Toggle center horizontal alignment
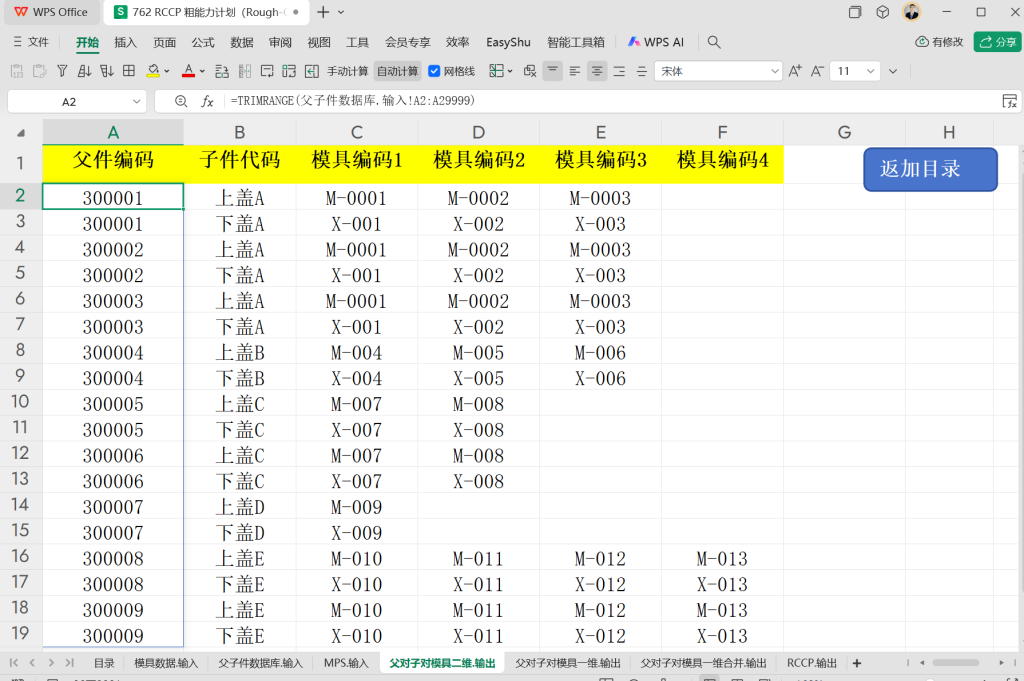Viewport: 1024px width, 681px height. click(597, 71)
